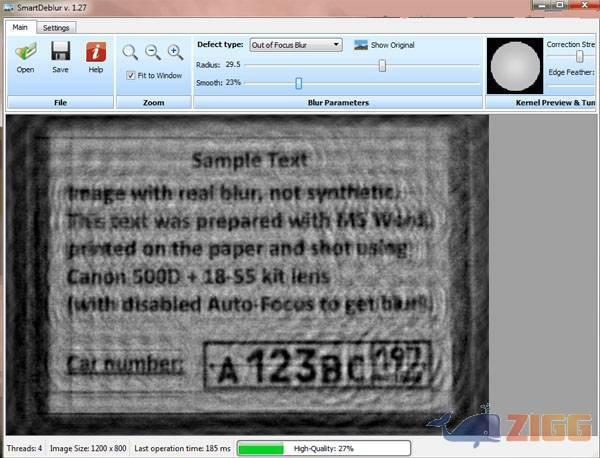Click the Smooth slider handle

(298, 82)
